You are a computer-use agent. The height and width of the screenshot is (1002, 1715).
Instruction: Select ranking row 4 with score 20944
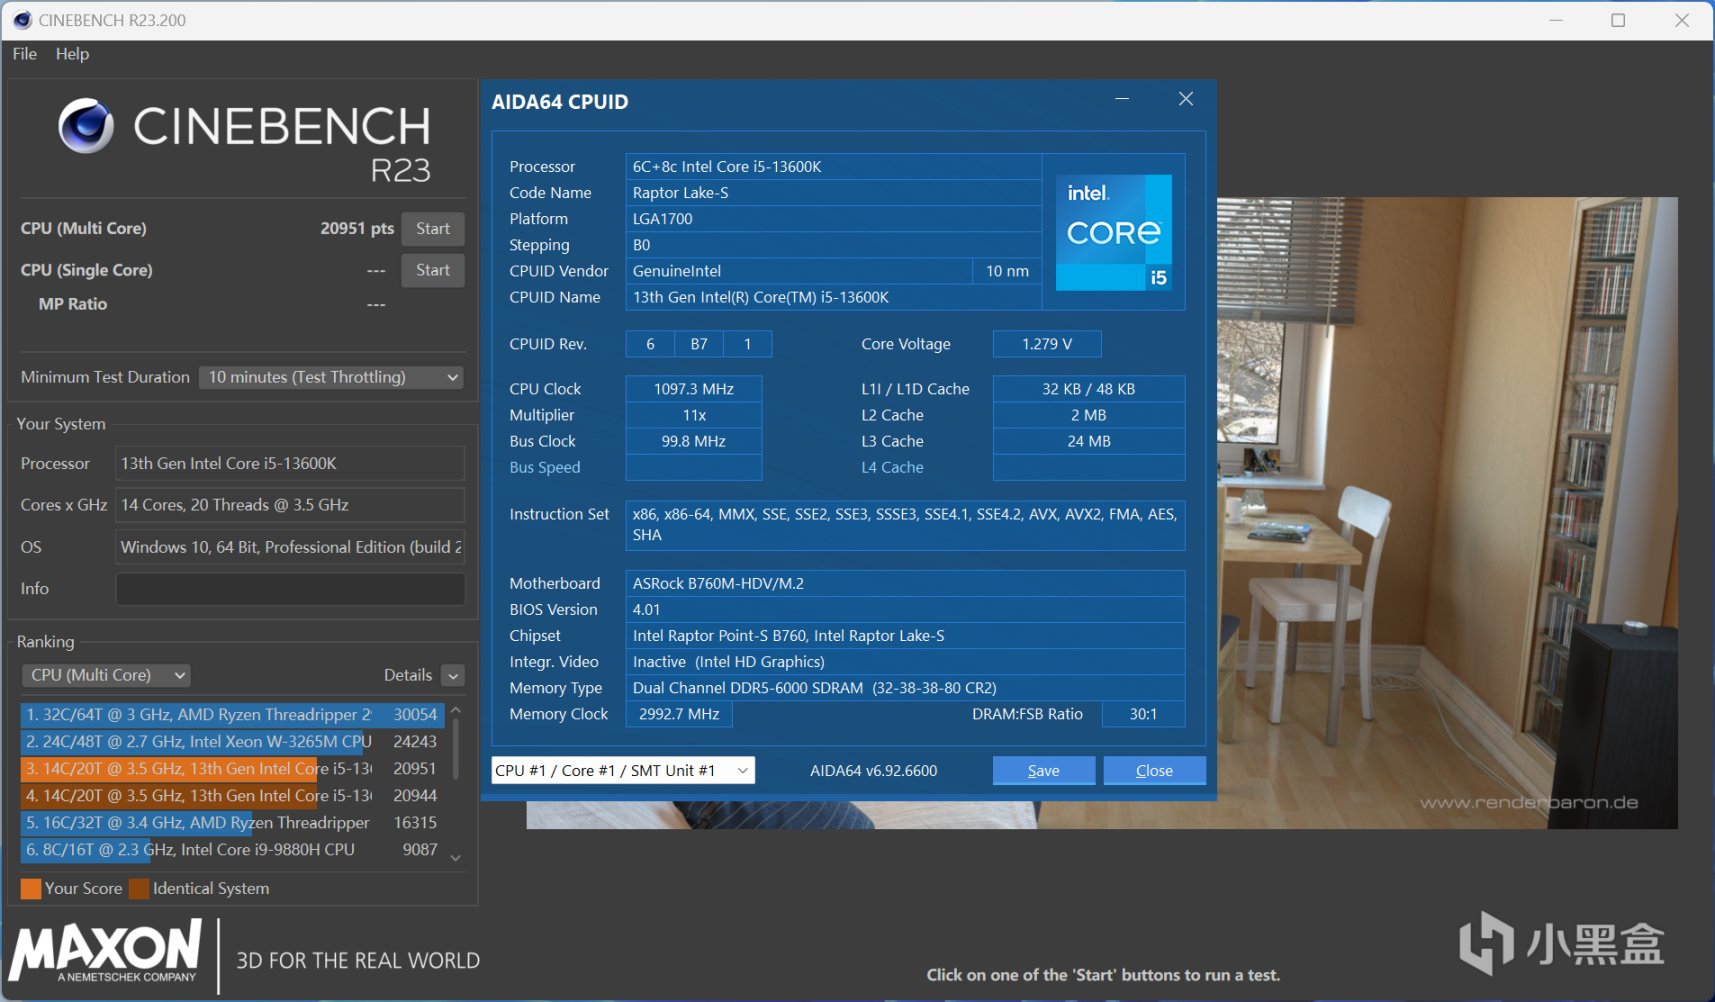(232, 796)
